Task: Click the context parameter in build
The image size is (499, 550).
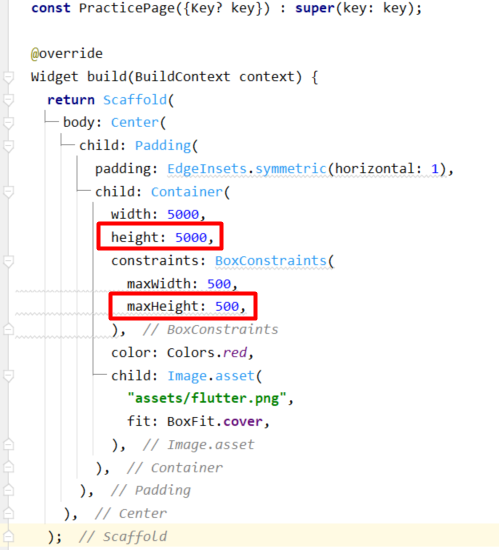Action: (x=267, y=76)
